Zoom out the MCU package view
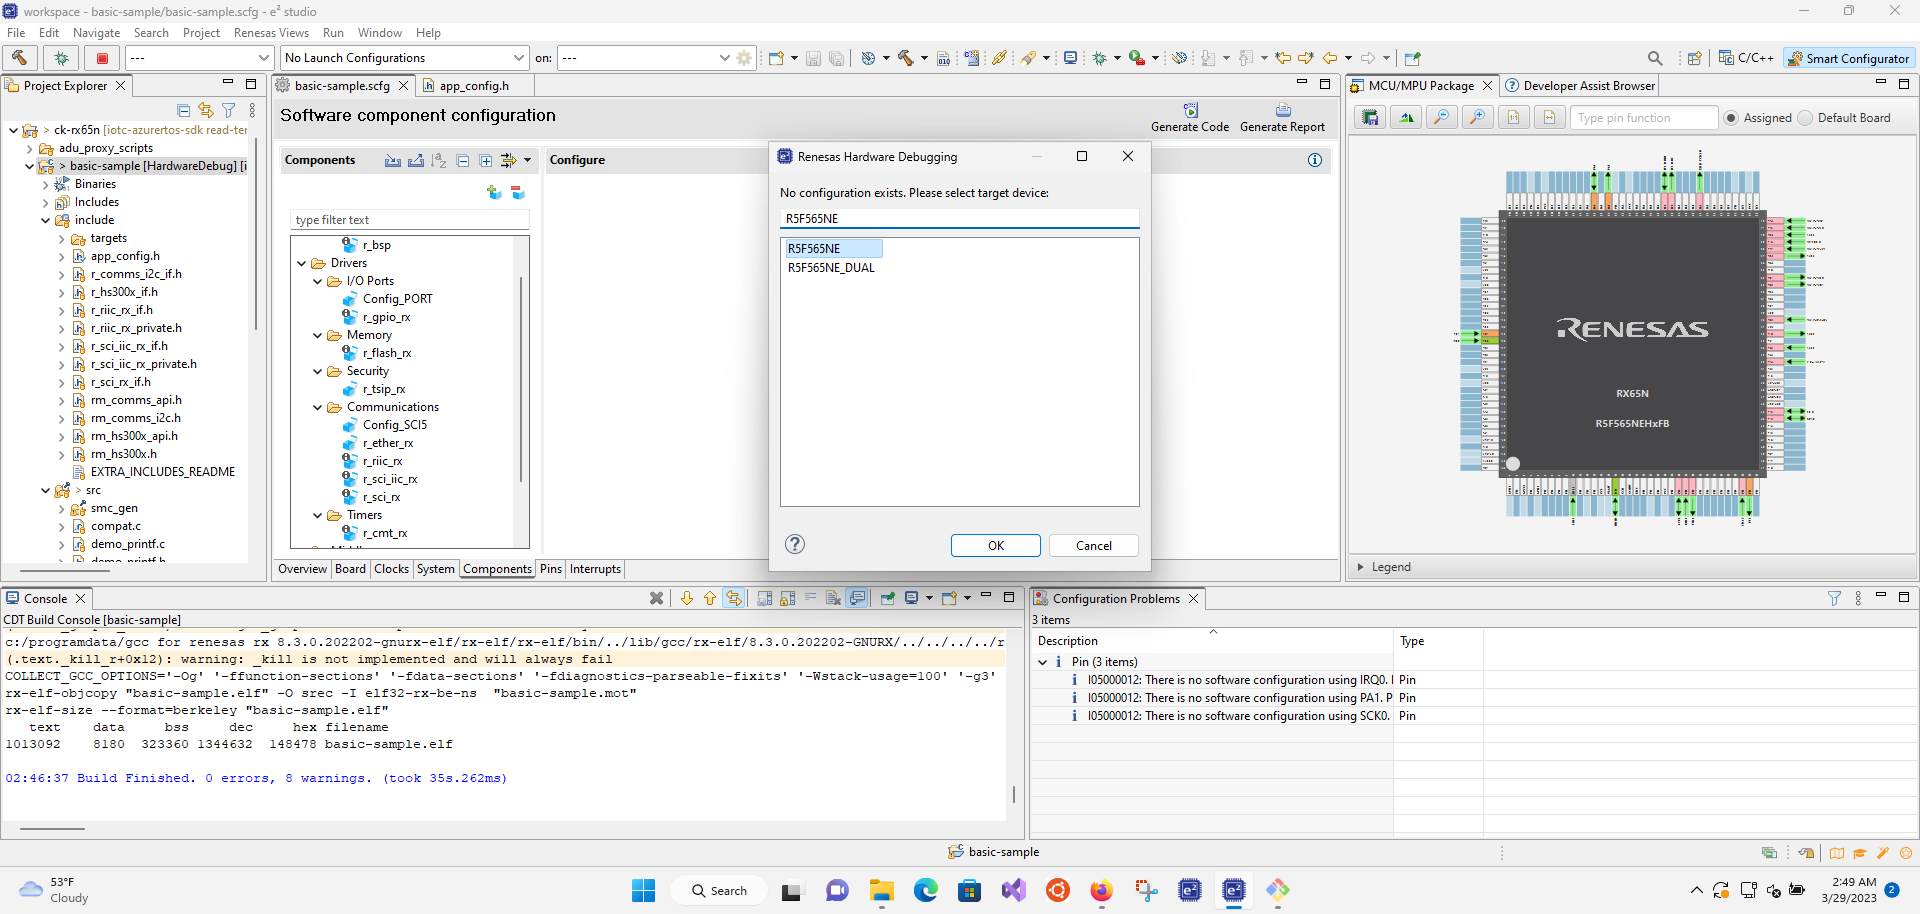The width and height of the screenshot is (1920, 914). pos(1441,118)
